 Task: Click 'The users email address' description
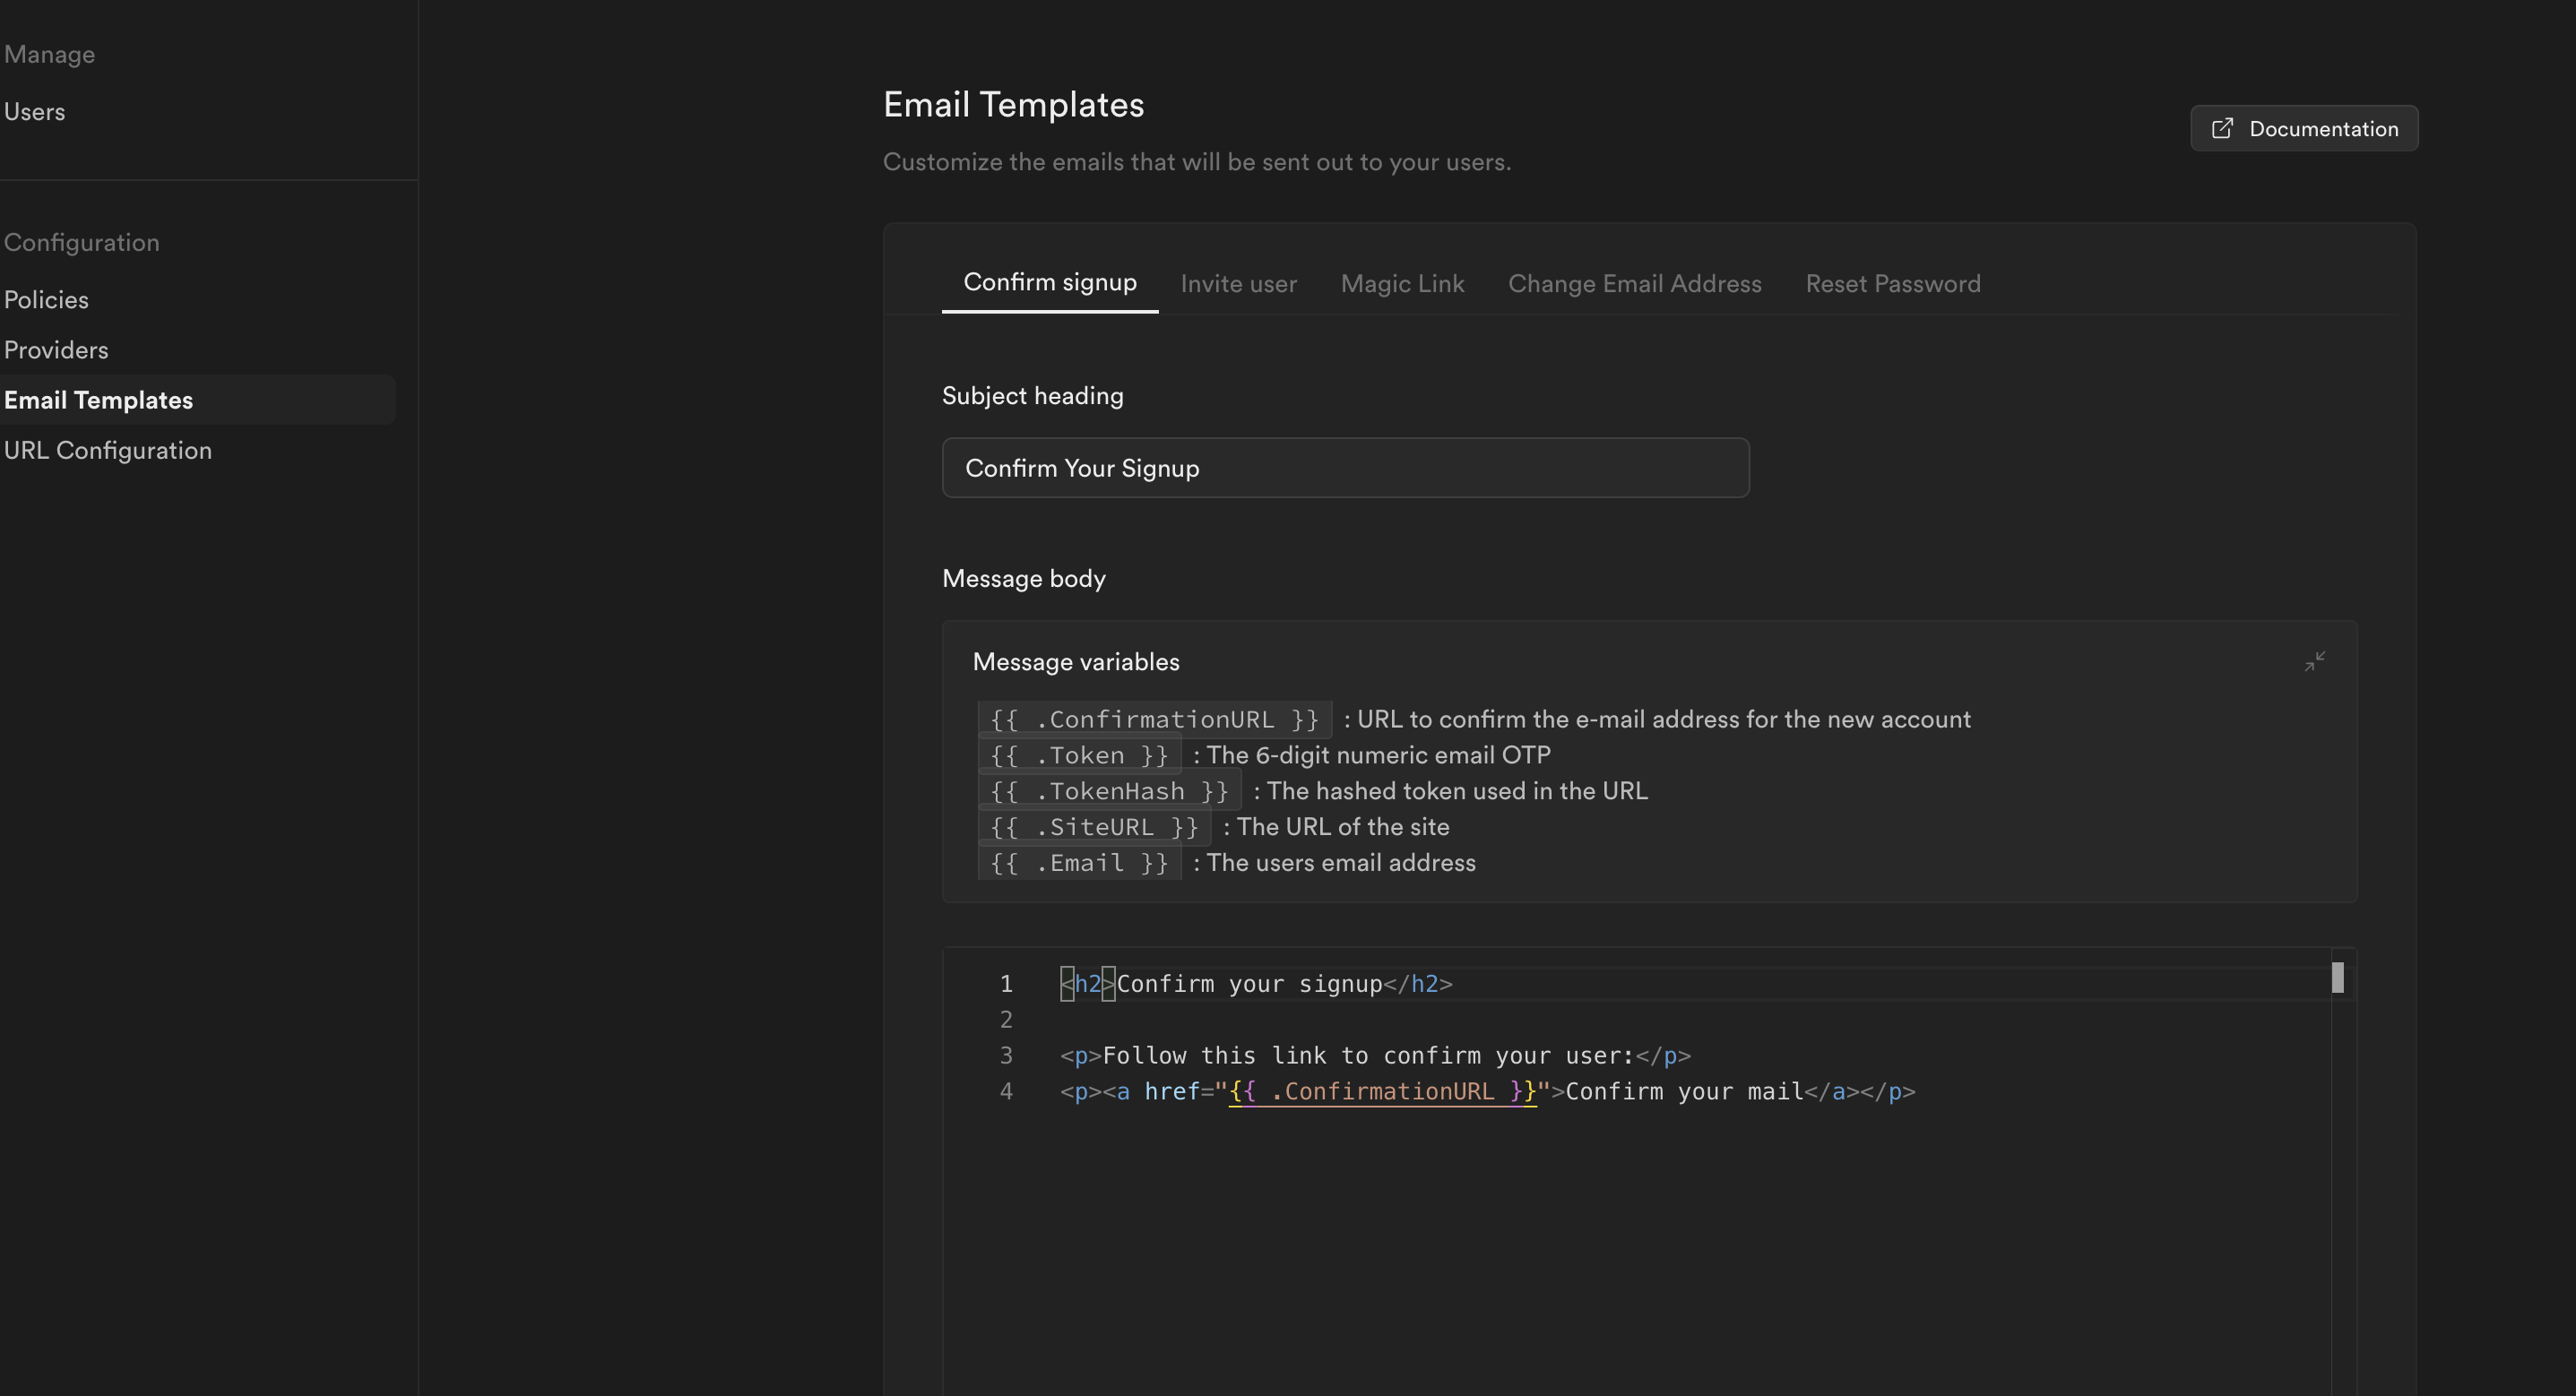point(1341,863)
